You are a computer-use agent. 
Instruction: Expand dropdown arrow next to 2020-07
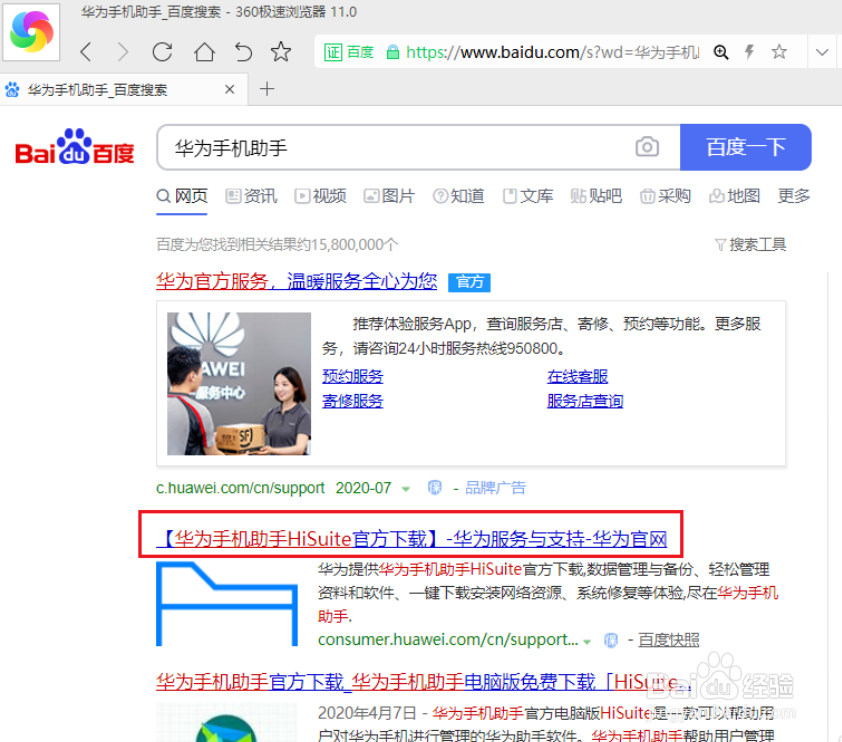pyautogui.click(x=406, y=489)
